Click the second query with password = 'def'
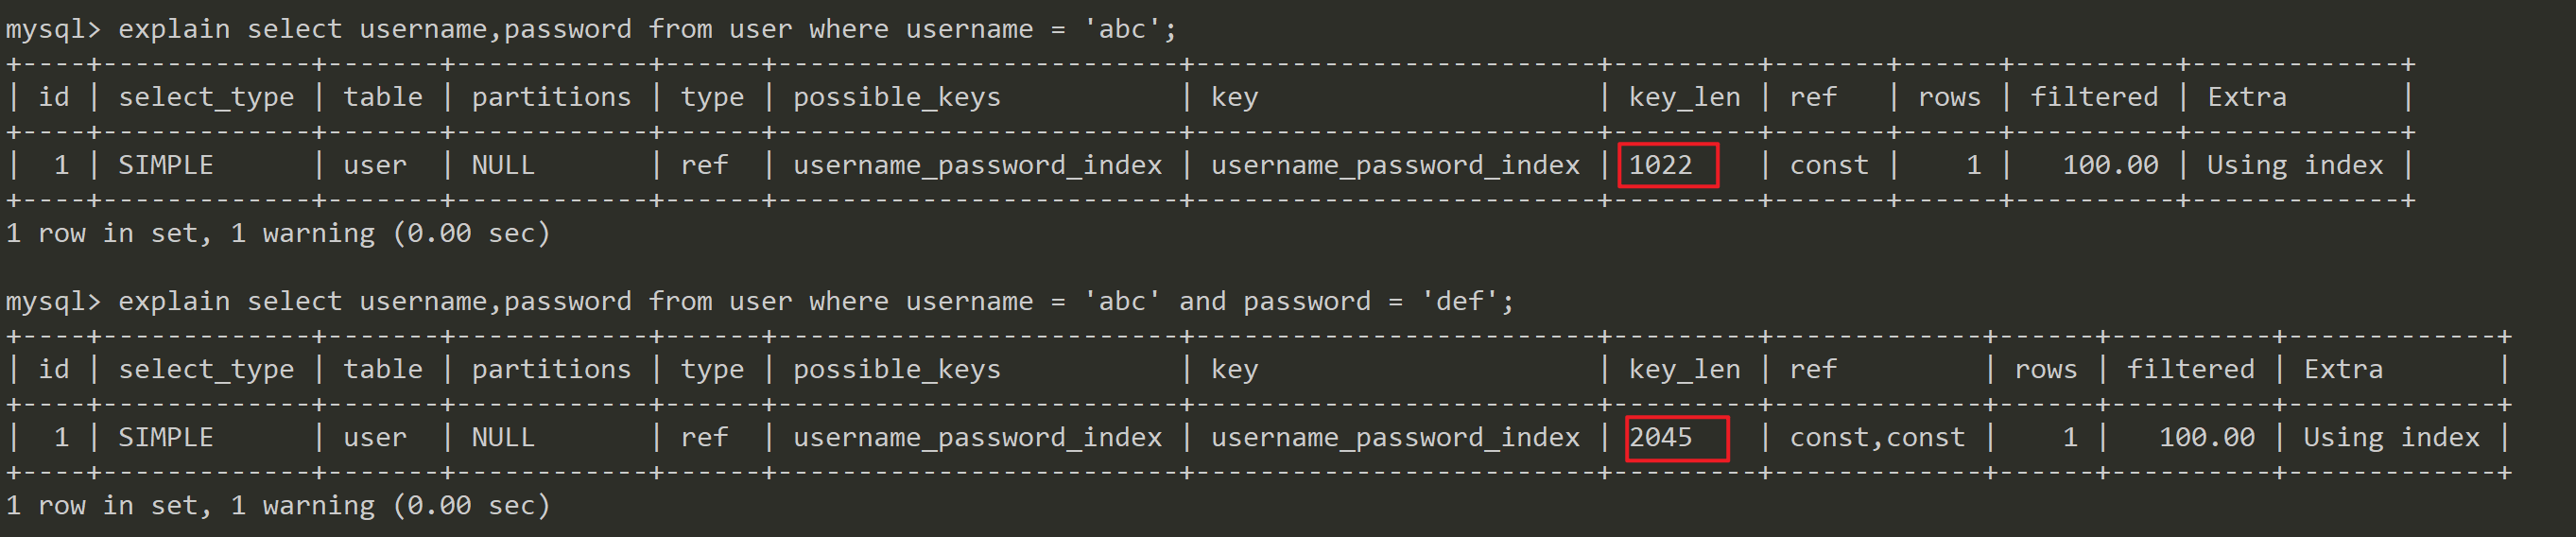The width and height of the screenshot is (2576, 537). coord(760,301)
